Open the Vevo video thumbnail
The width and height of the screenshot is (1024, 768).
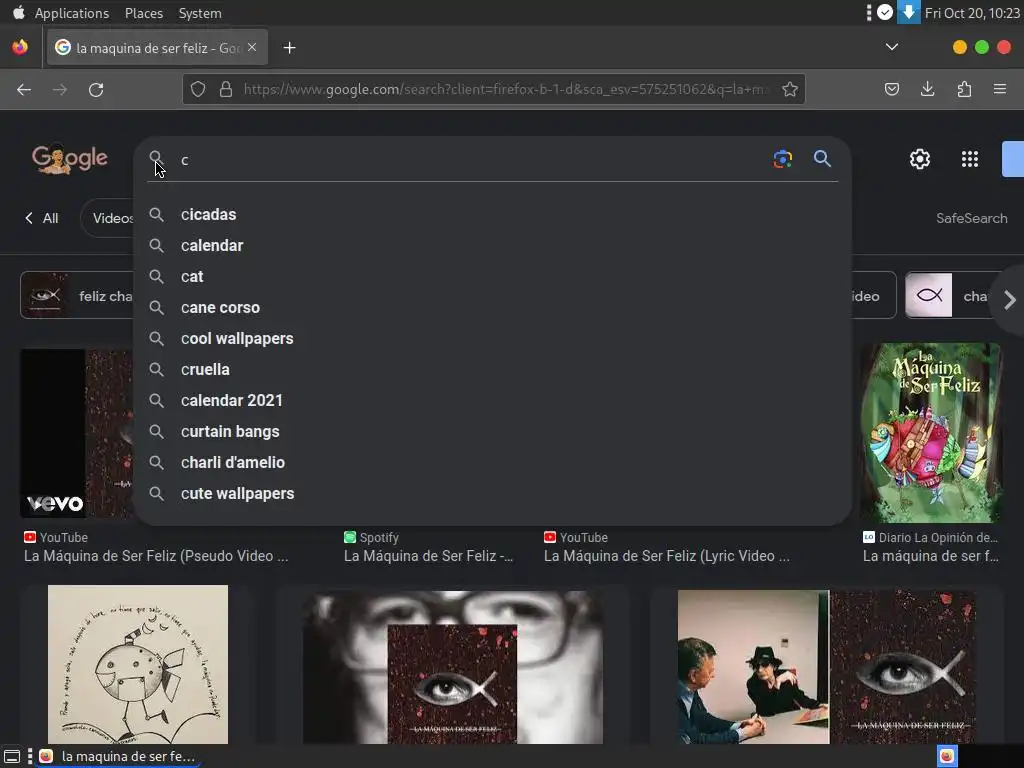pos(77,434)
